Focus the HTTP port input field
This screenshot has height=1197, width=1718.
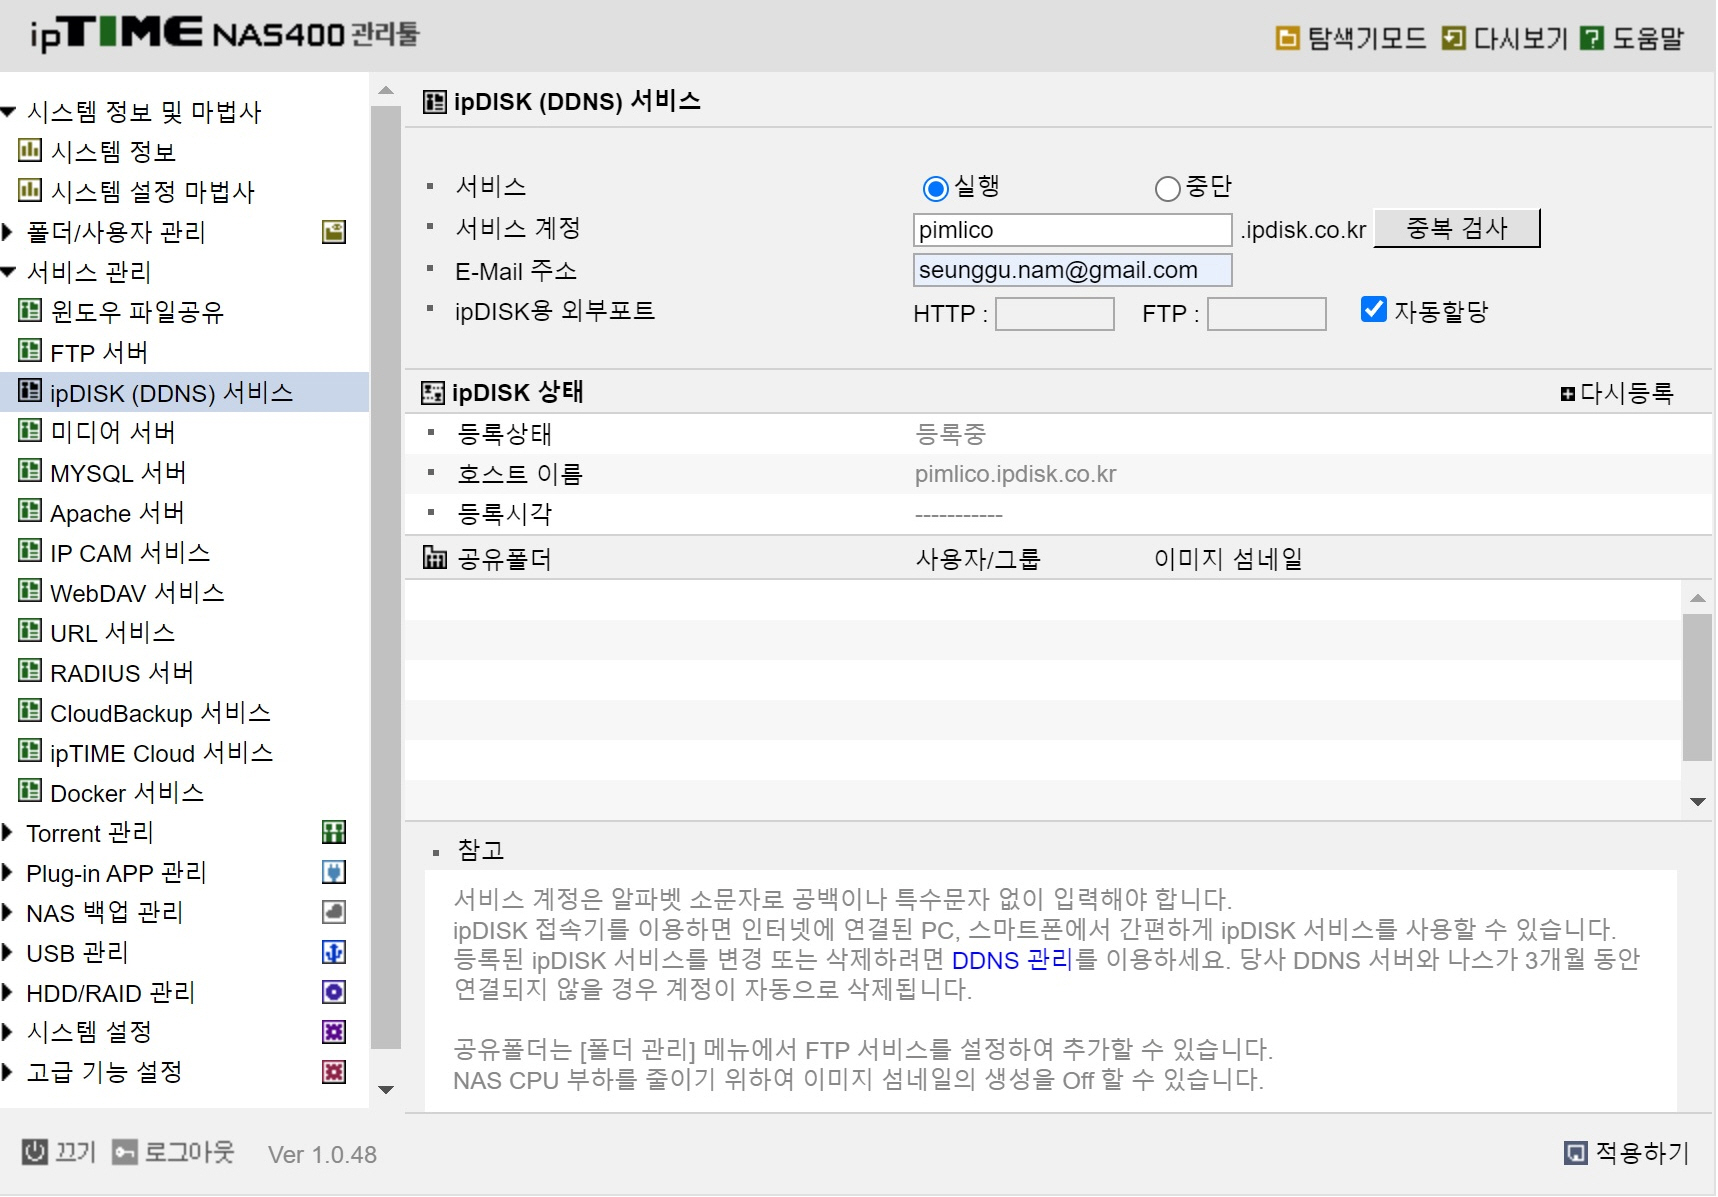[1055, 314]
